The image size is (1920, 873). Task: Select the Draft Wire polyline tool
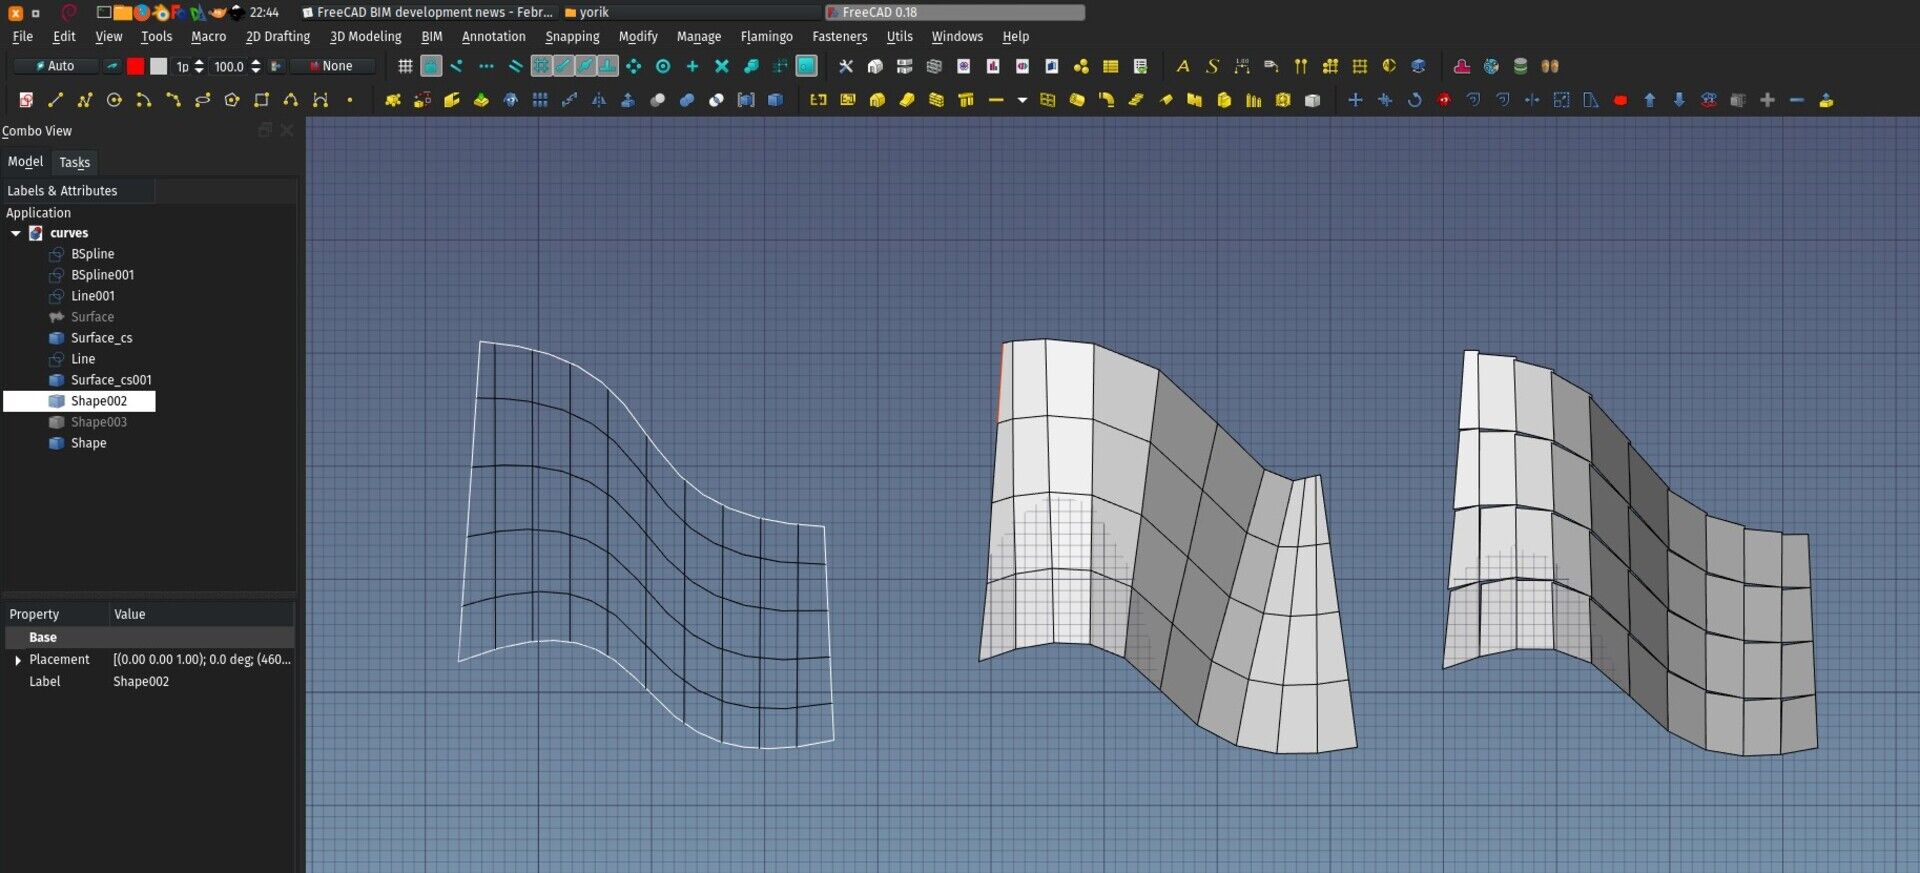84,100
